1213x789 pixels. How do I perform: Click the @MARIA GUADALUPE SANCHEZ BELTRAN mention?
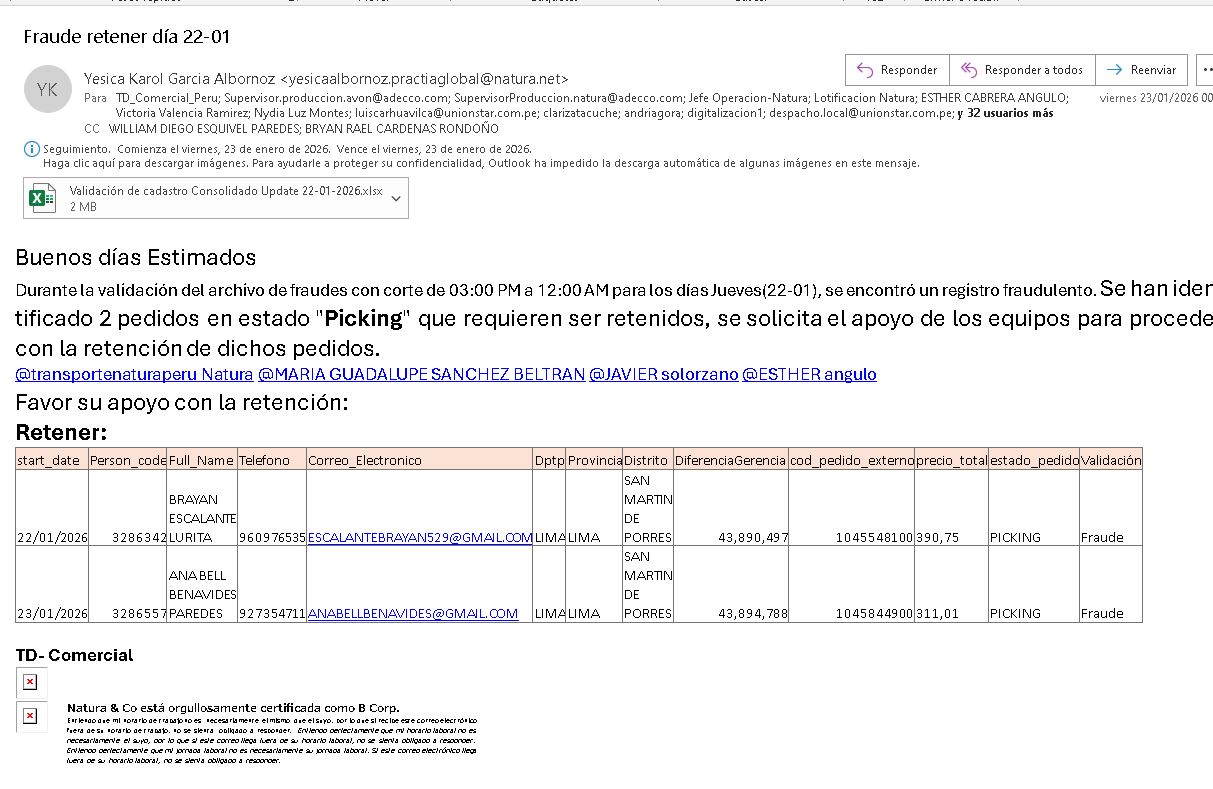(x=421, y=374)
